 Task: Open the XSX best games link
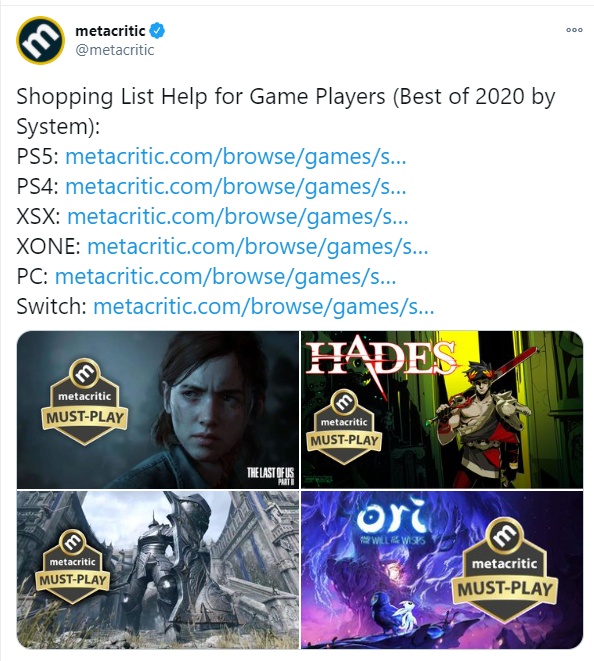pos(238,216)
